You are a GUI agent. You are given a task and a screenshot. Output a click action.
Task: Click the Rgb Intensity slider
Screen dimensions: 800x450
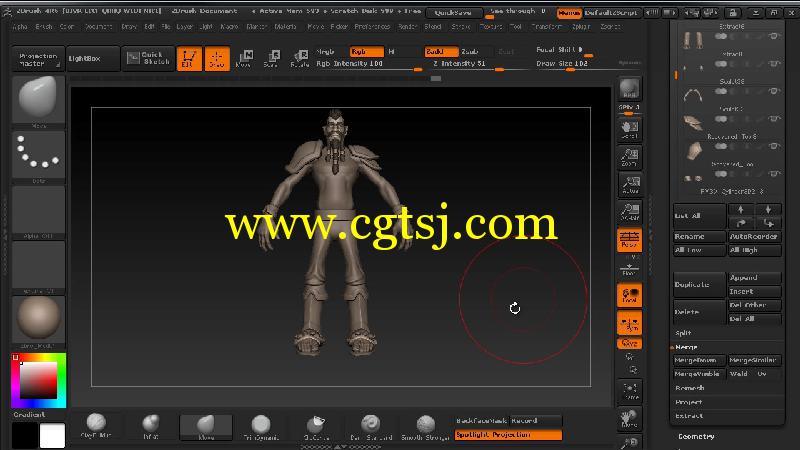point(368,64)
